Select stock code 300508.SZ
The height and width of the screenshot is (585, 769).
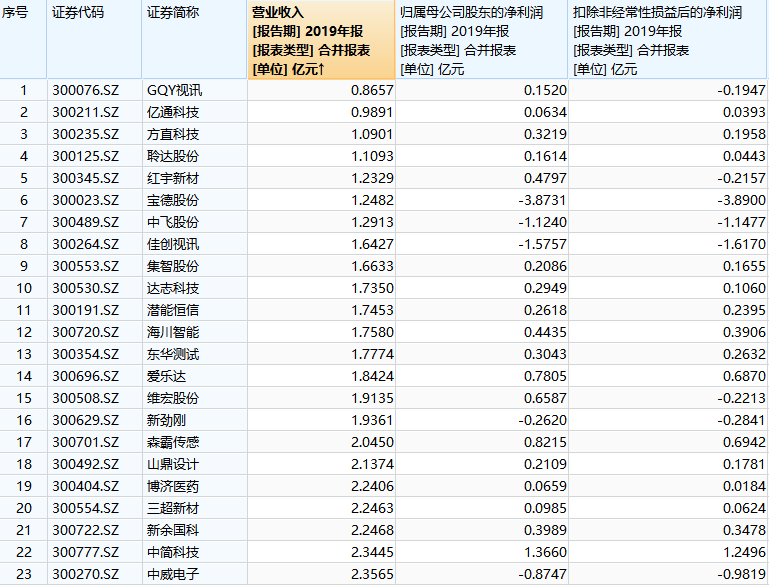86,398
